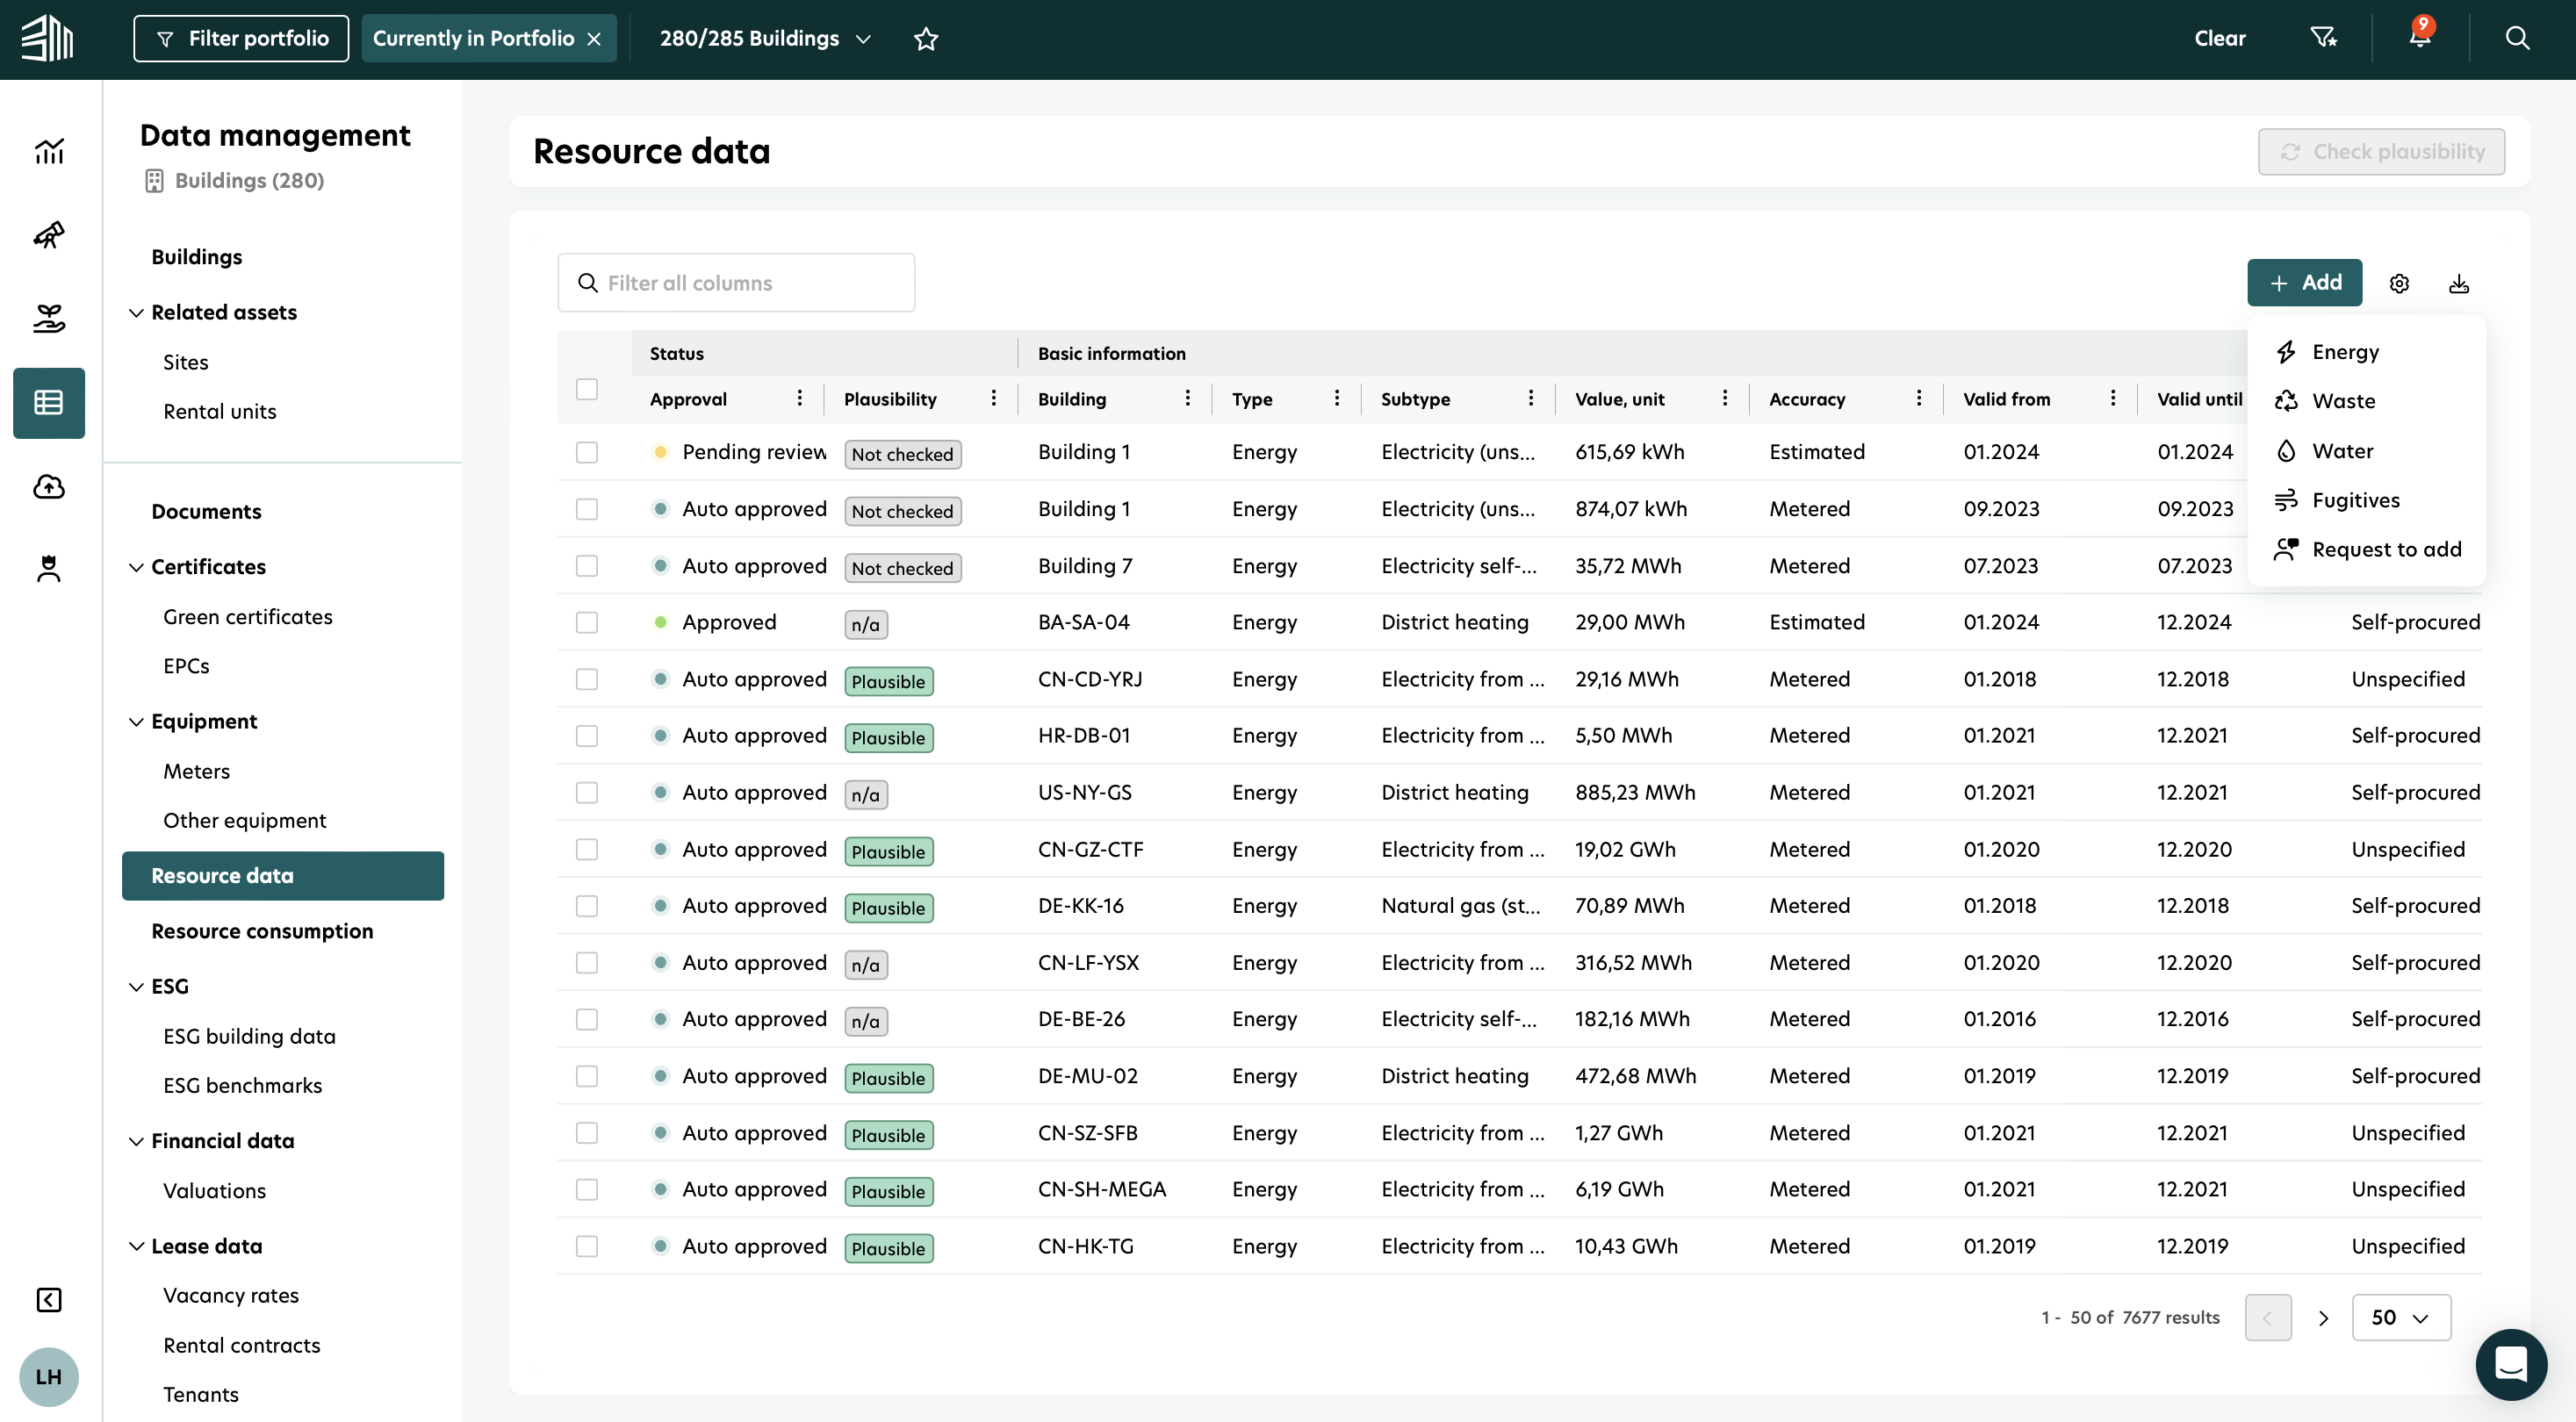Open table settings gear icon

point(2399,283)
